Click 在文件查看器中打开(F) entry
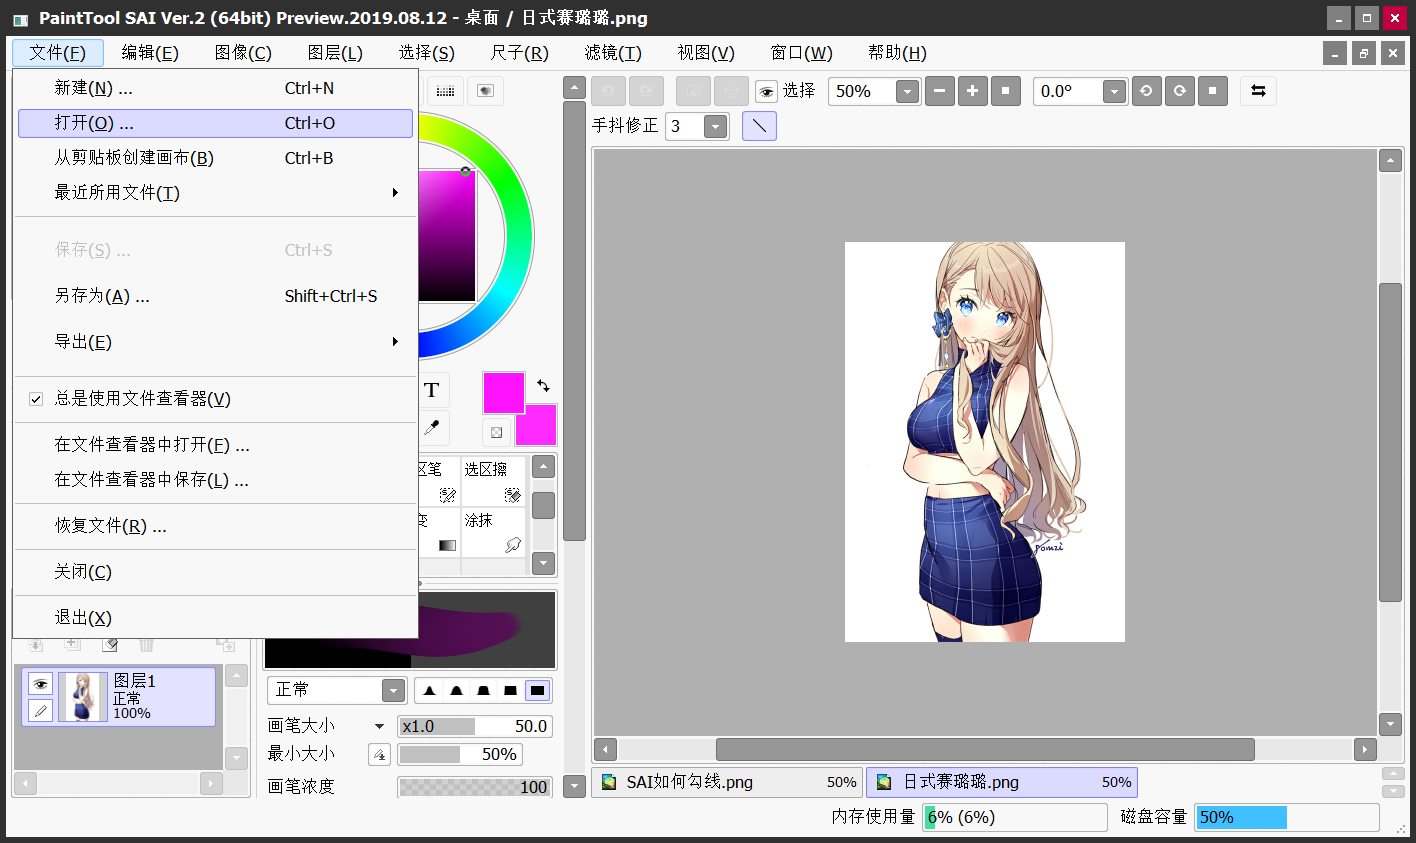The image size is (1416, 843). tap(215, 445)
